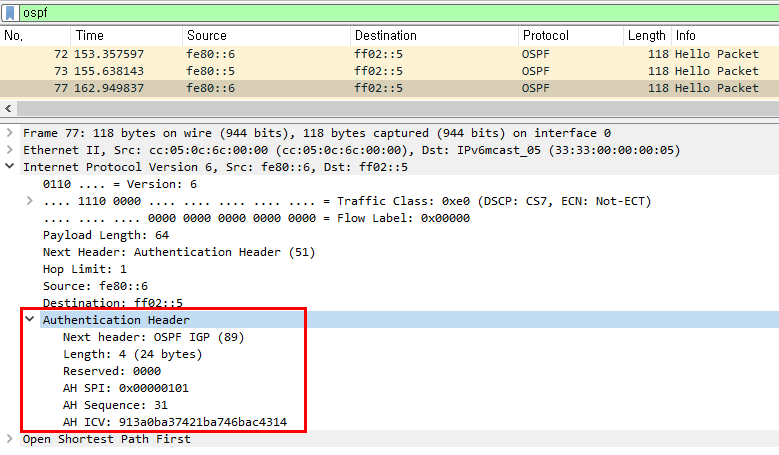Viewport: 779px width, 455px height.
Task: Click the display filter bookmark icon
Action: coord(10,12)
